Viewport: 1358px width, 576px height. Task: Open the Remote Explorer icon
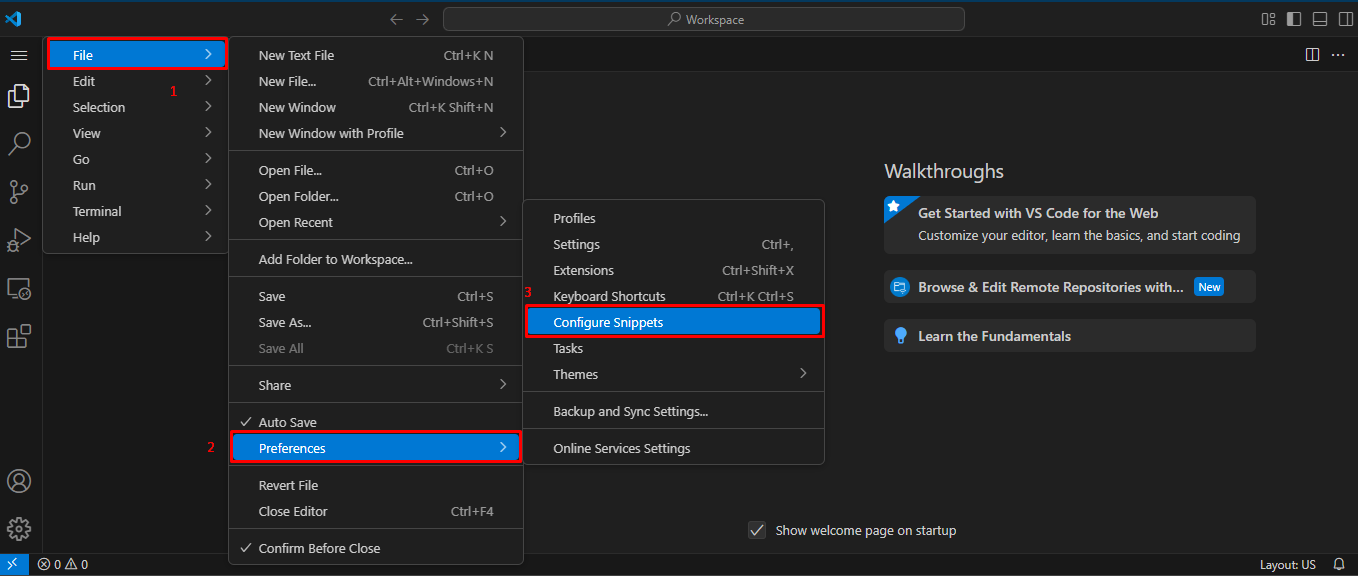[18, 289]
